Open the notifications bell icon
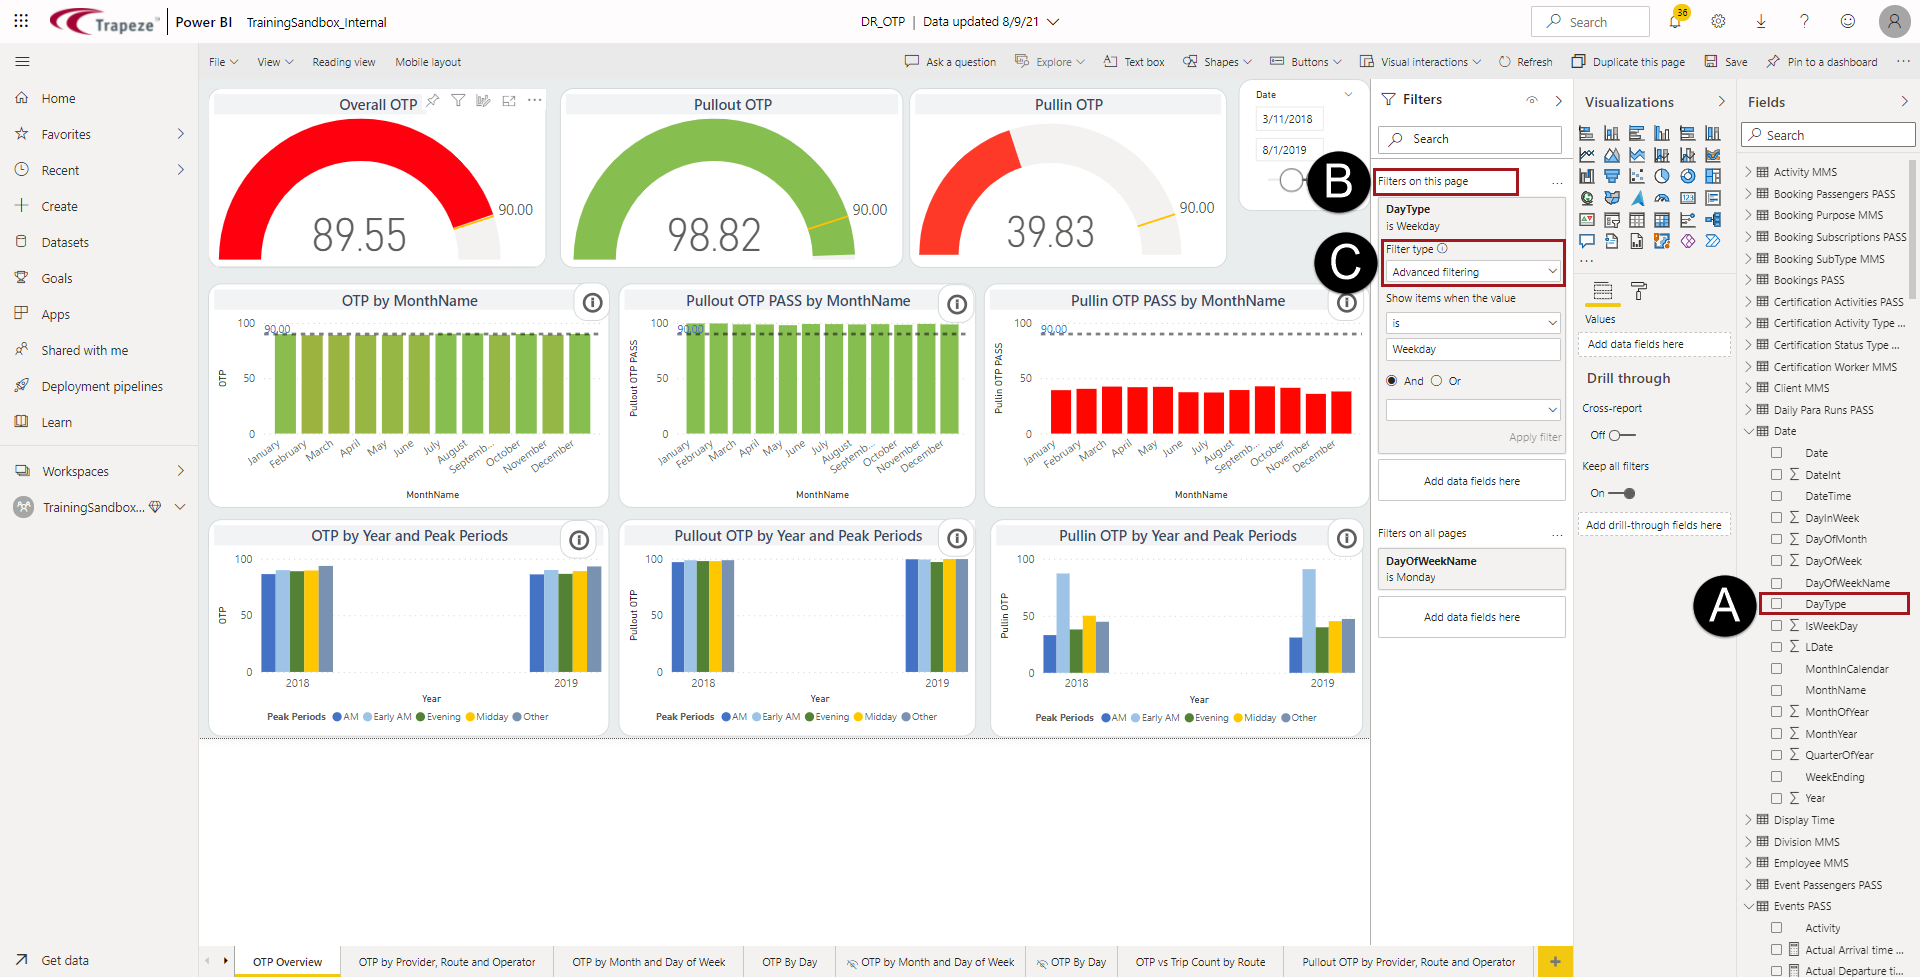 (1674, 22)
